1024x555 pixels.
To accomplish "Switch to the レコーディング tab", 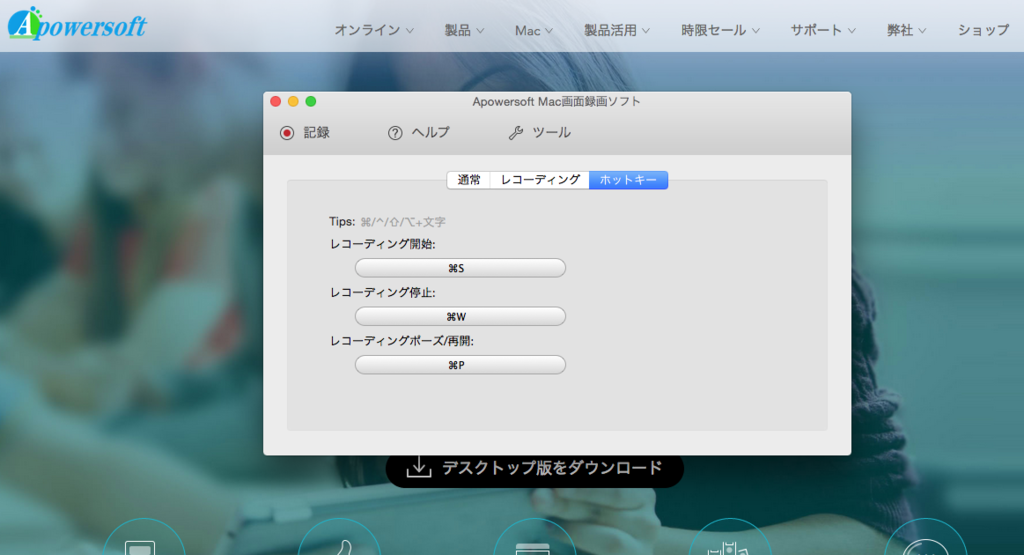I will 540,180.
